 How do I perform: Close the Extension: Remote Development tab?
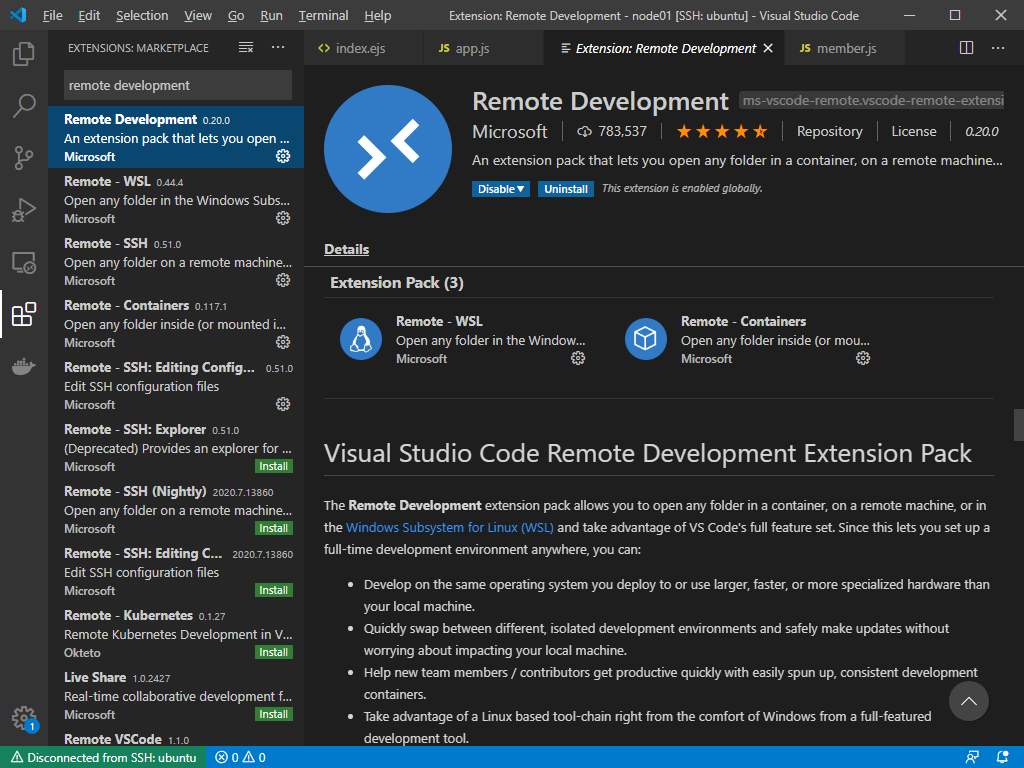coord(769,48)
